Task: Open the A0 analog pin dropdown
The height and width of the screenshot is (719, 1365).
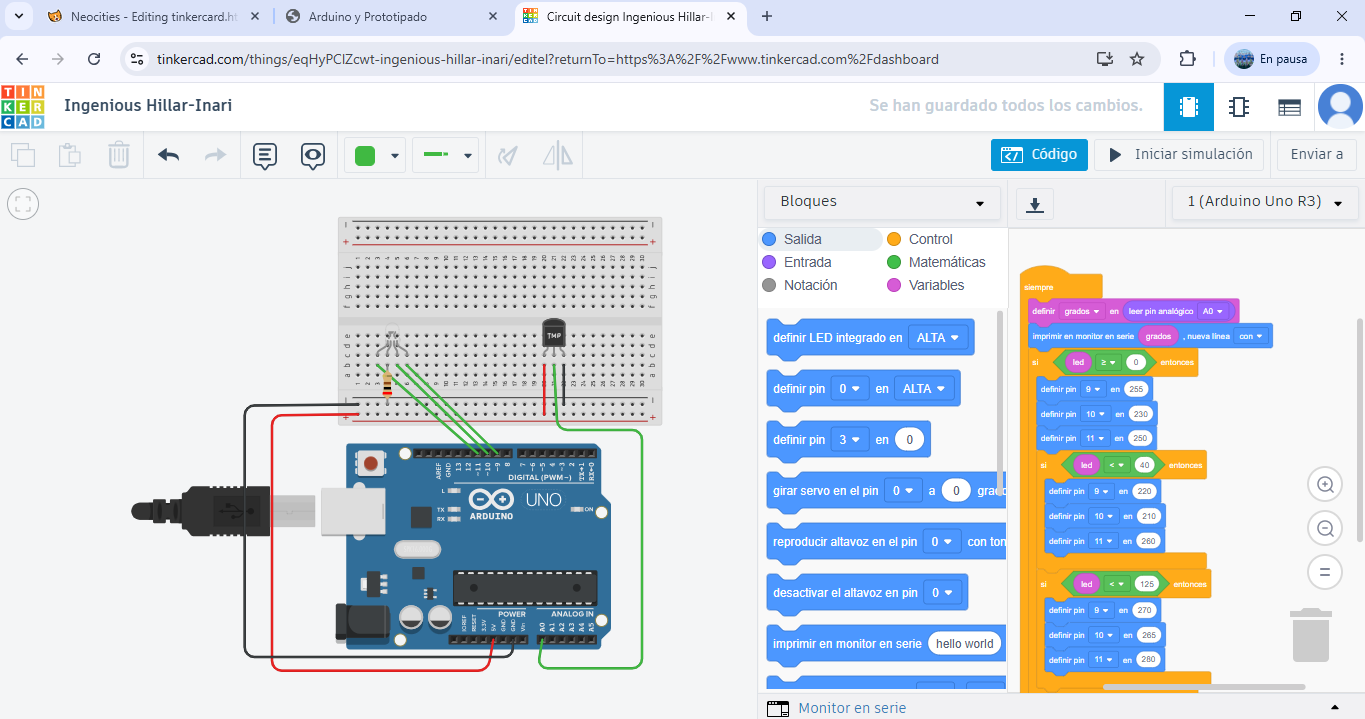Action: [x=1212, y=311]
